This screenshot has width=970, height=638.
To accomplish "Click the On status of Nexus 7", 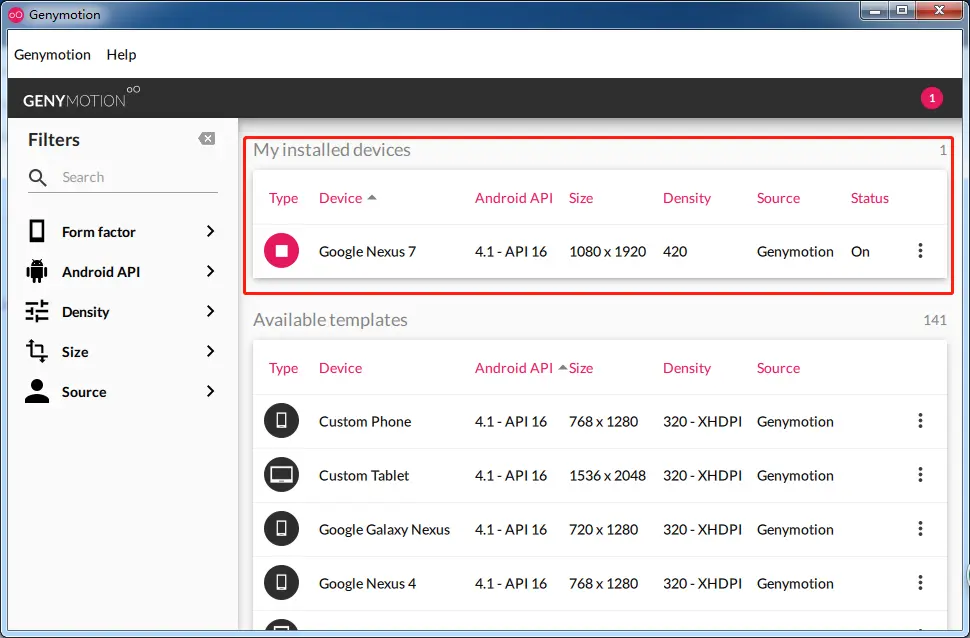I will (x=860, y=252).
